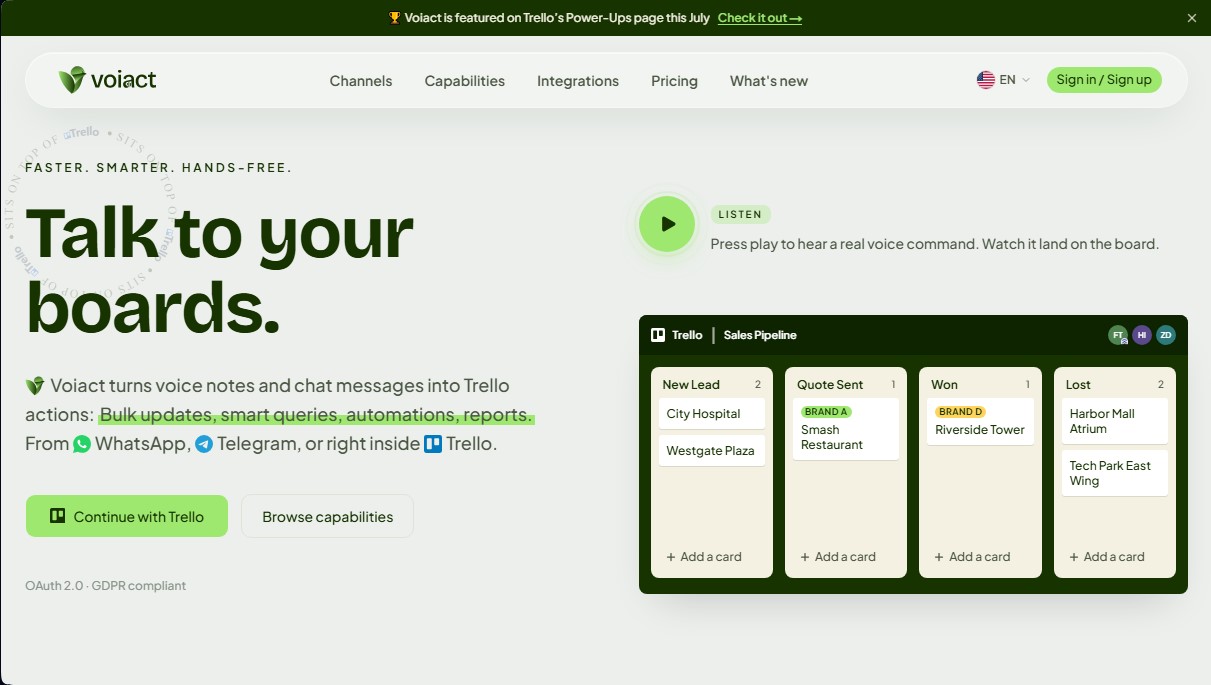
Task: Click the Trello icon beside 'Trello.' text
Action: point(433,444)
